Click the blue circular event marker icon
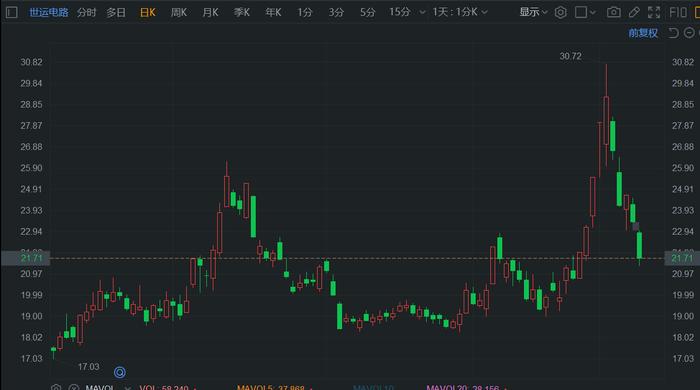 click(120, 372)
